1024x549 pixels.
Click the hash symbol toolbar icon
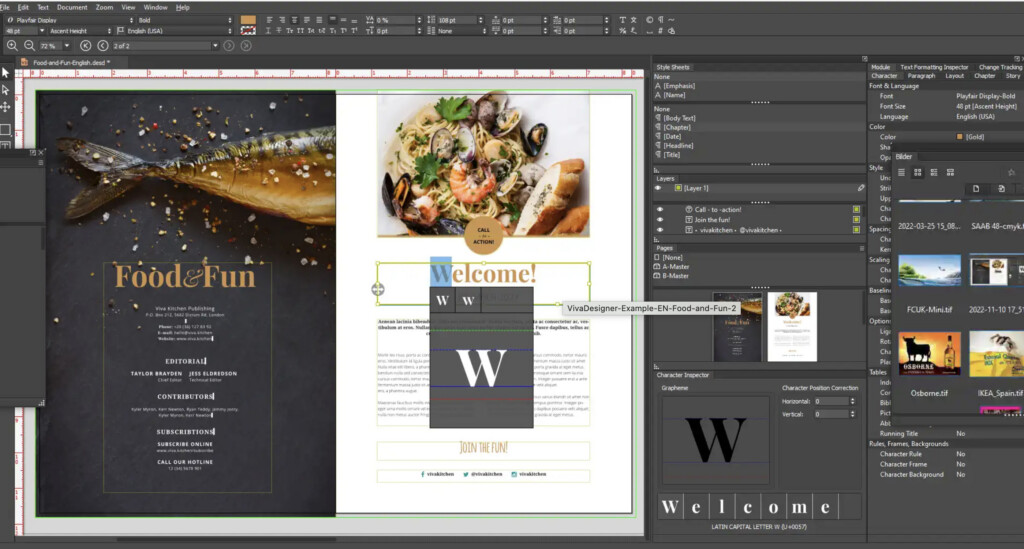coord(660,31)
